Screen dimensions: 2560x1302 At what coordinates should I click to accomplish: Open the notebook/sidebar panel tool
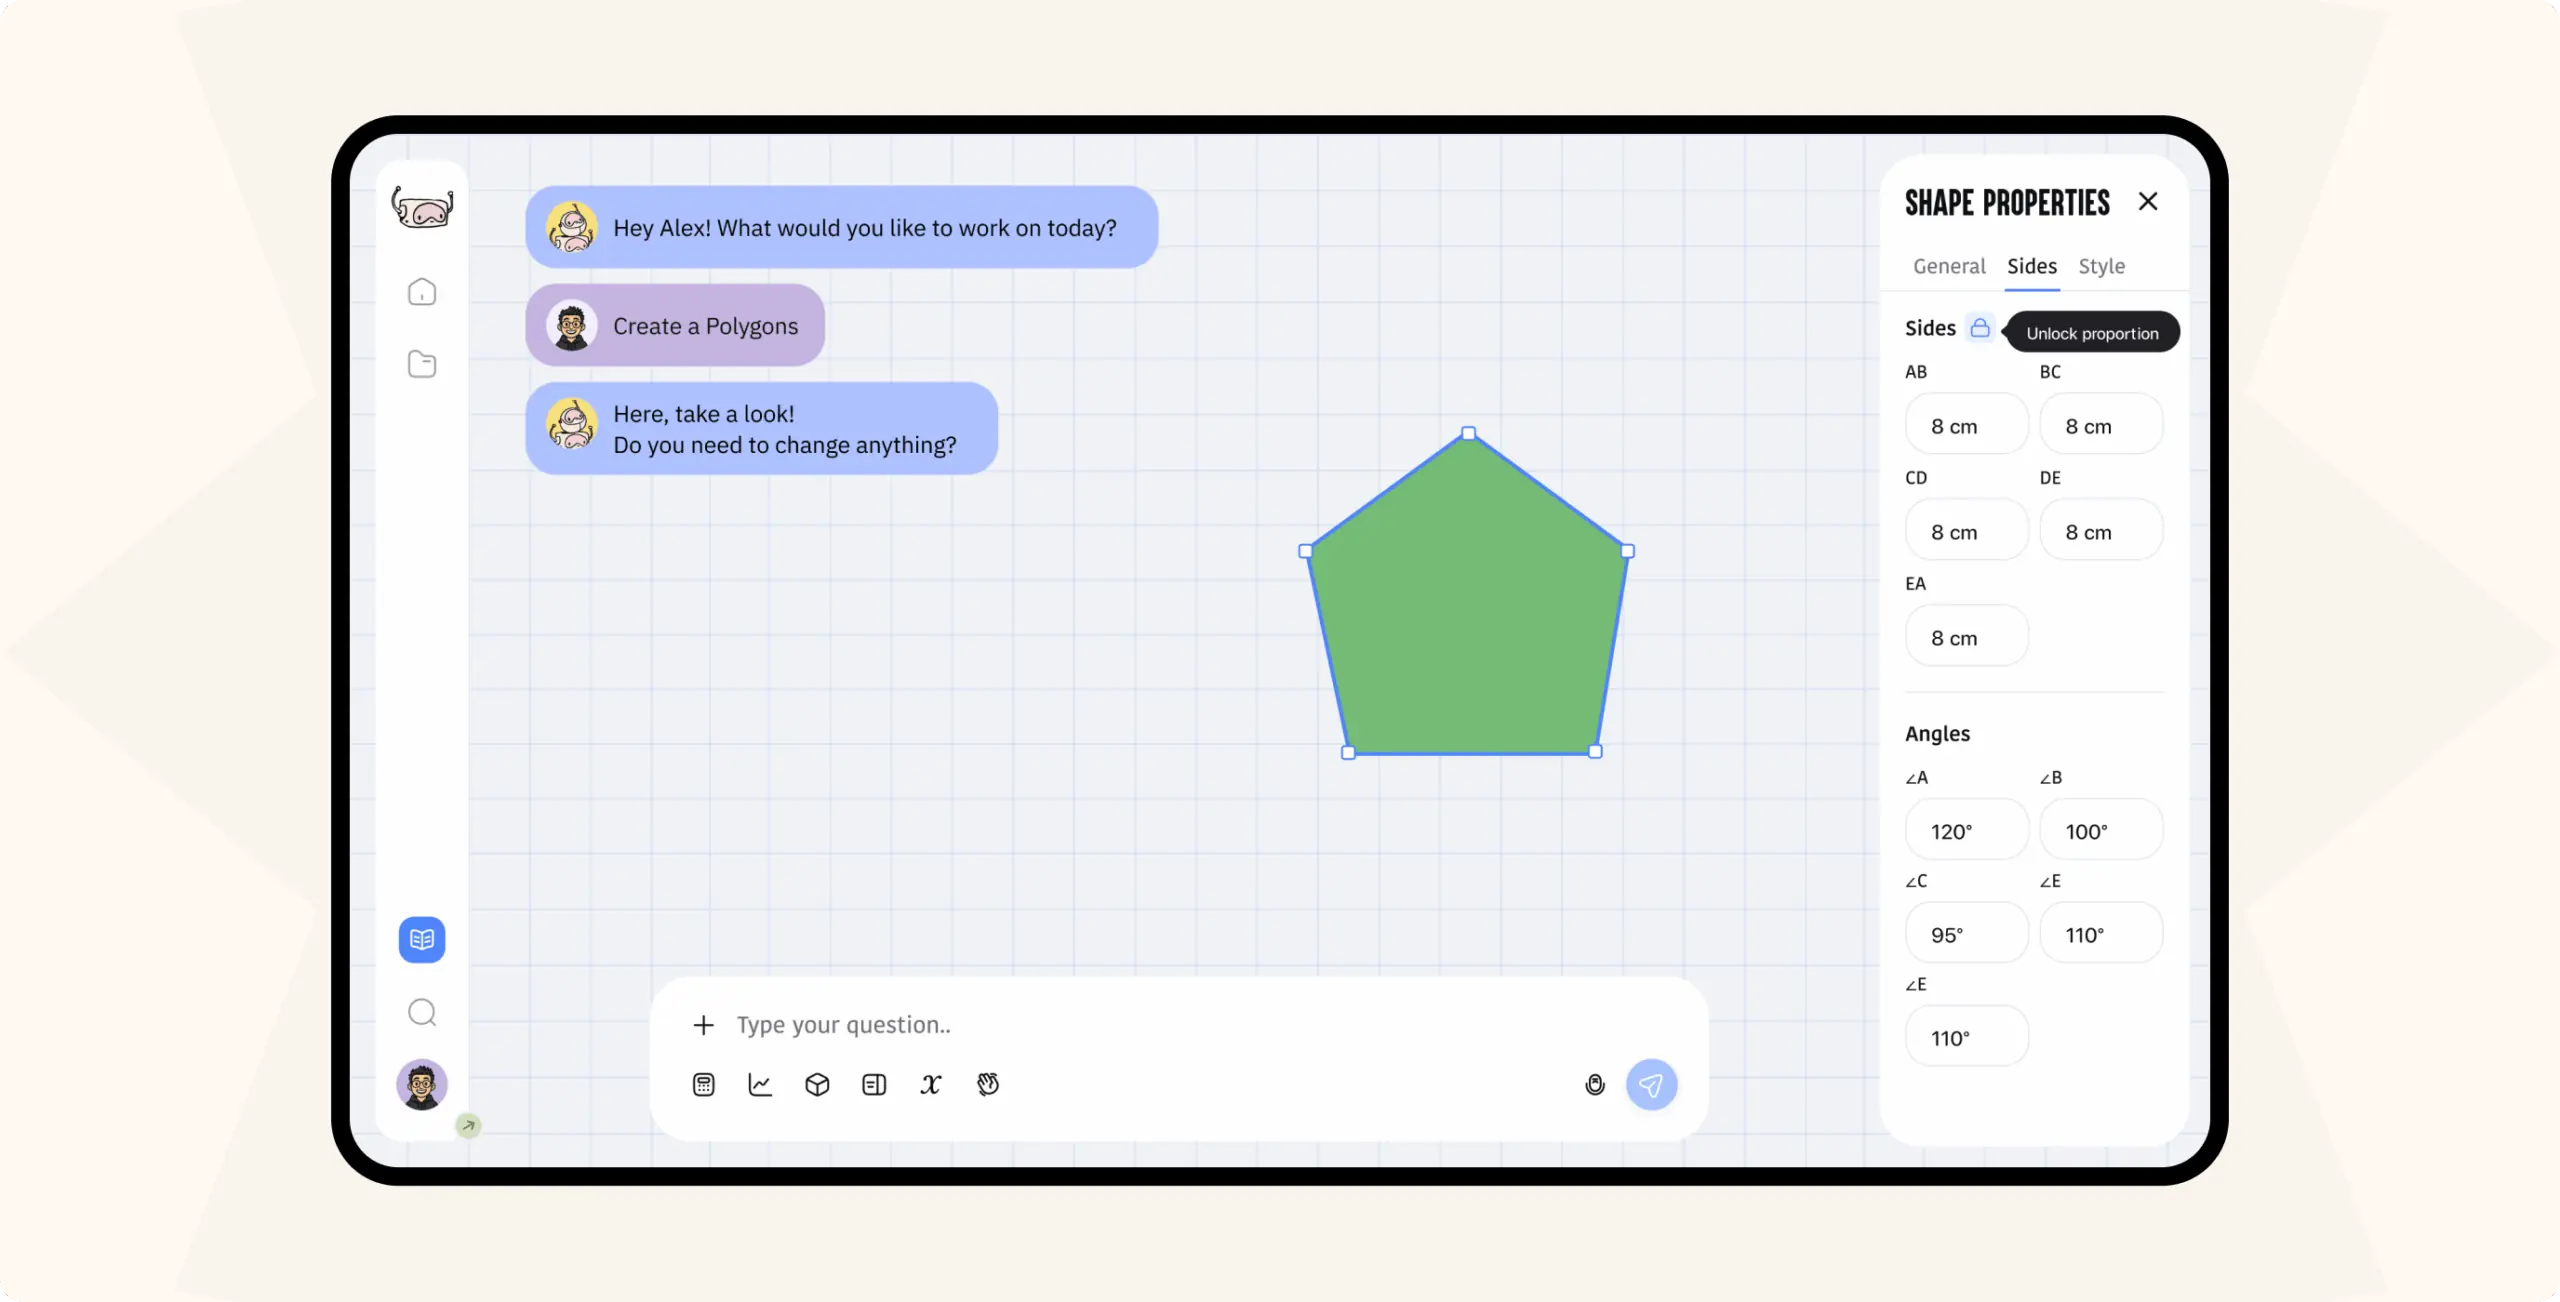(874, 1084)
